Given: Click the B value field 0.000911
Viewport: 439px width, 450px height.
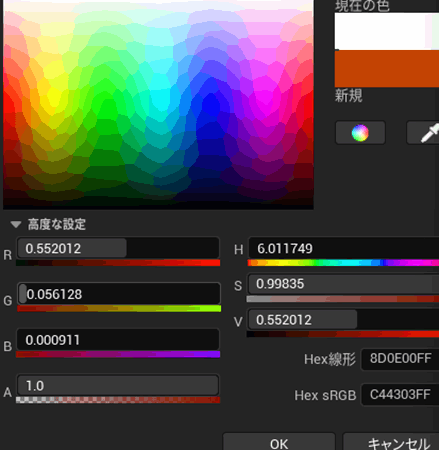Looking at the screenshot, I should click(118, 340).
